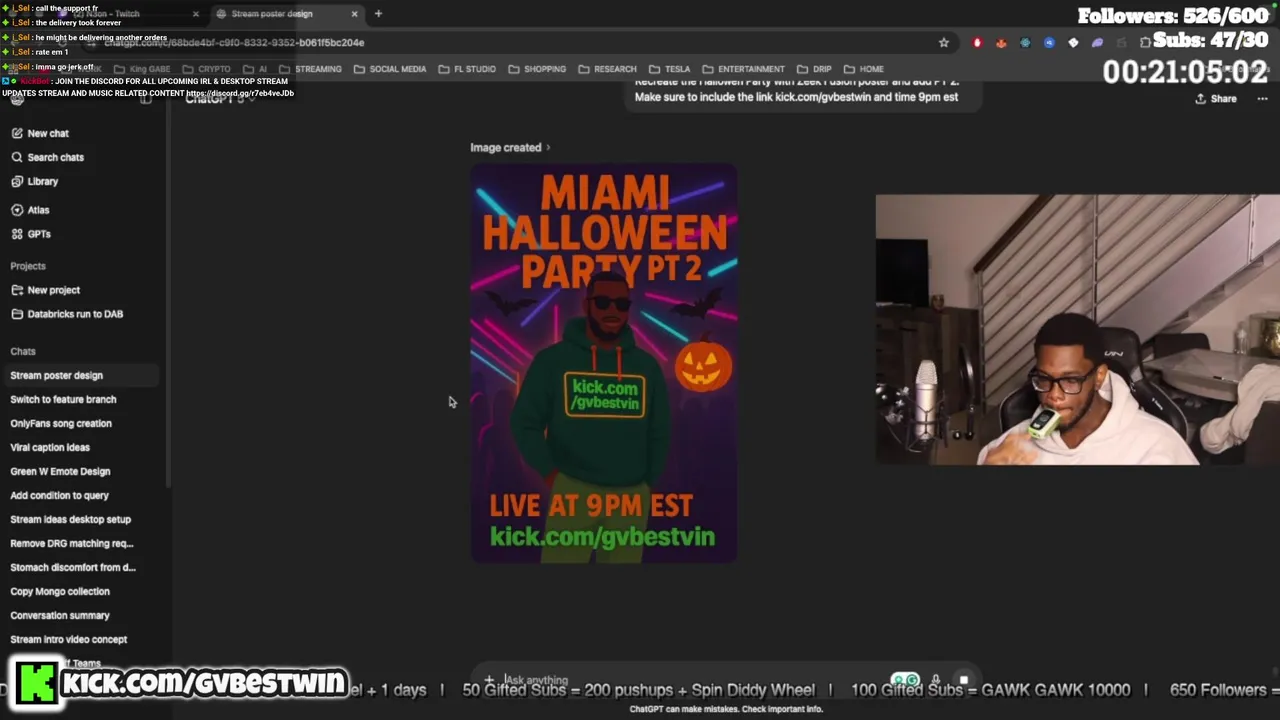Close the Stream poster design tab
The image size is (1280, 720).
pyautogui.click(x=354, y=14)
